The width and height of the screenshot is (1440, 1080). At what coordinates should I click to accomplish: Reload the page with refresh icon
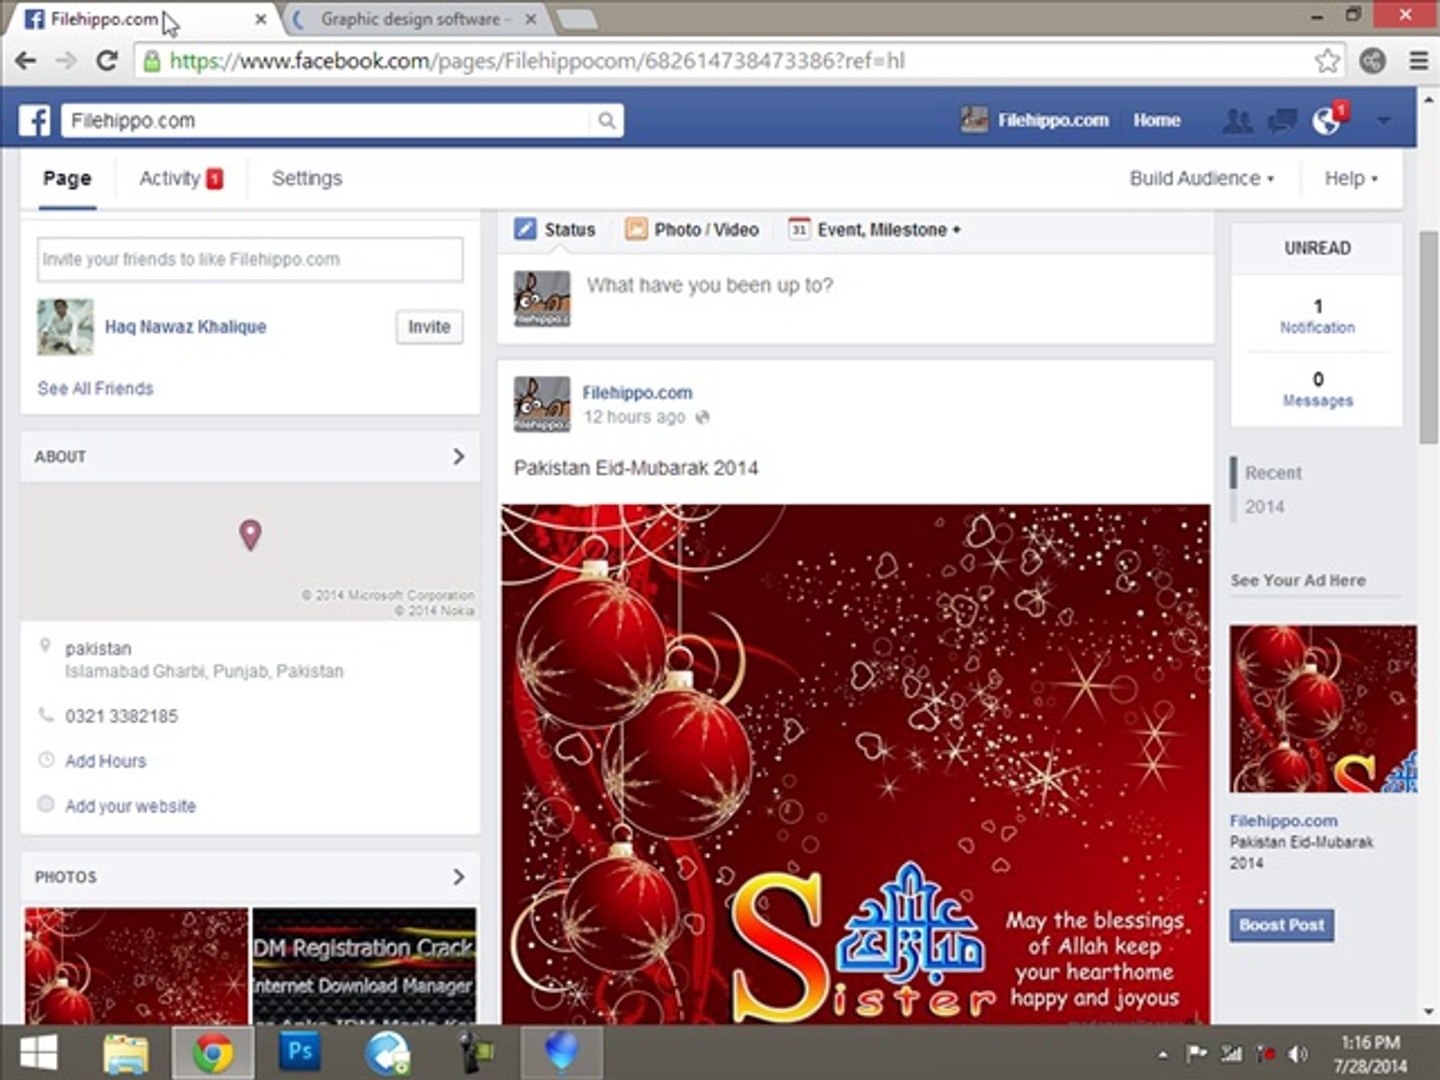pos(106,61)
